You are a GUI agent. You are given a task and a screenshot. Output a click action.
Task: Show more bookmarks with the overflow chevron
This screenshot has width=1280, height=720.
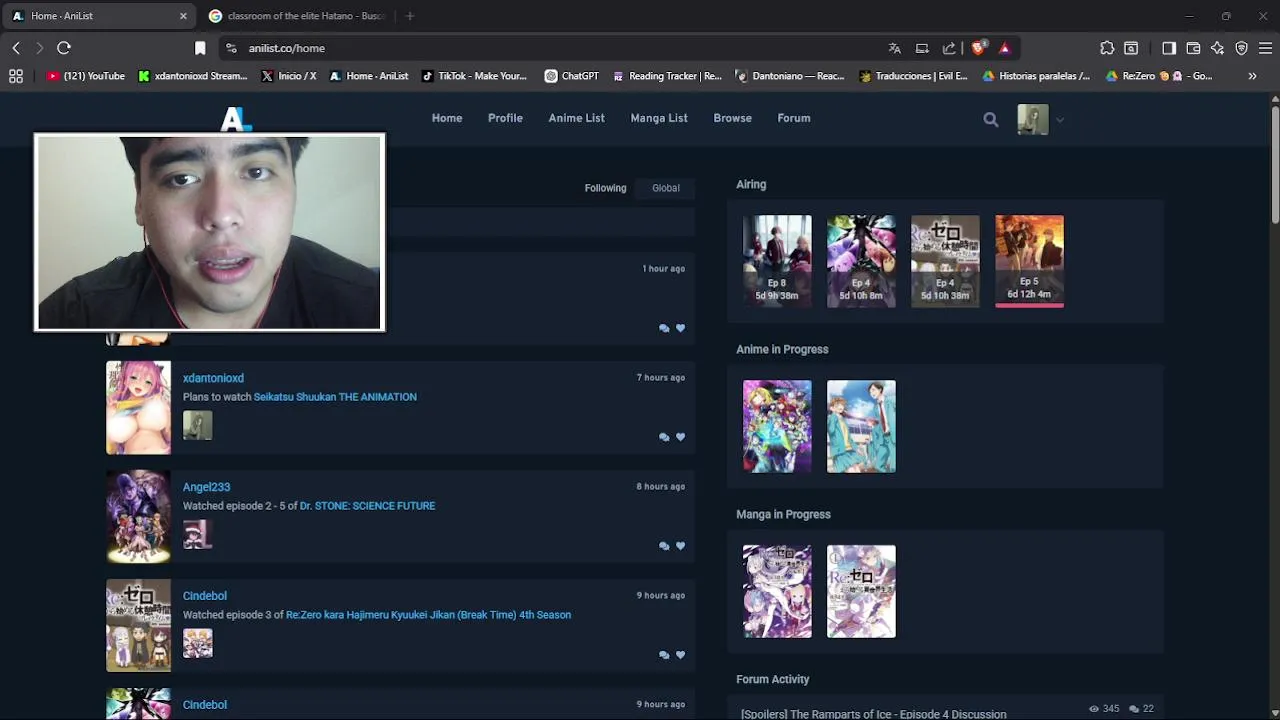click(1252, 76)
